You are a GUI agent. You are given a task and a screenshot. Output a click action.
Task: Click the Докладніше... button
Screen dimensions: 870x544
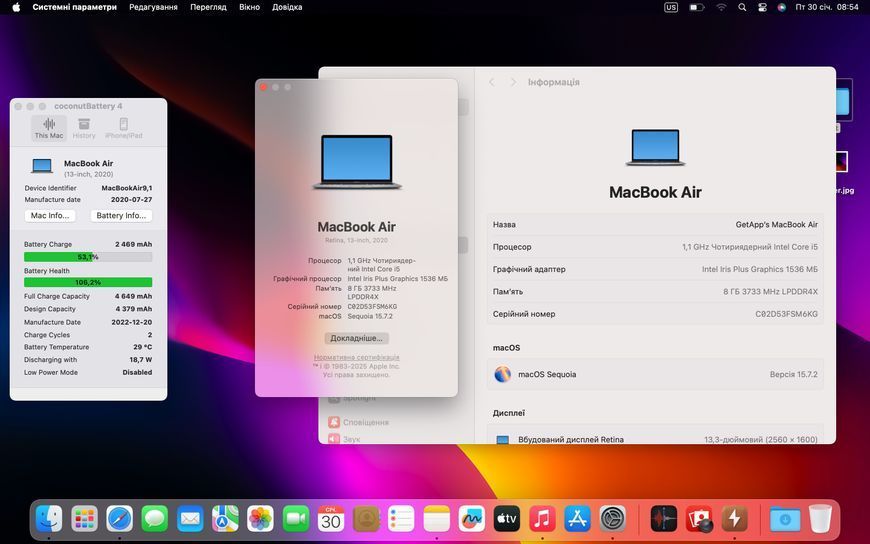356,338
